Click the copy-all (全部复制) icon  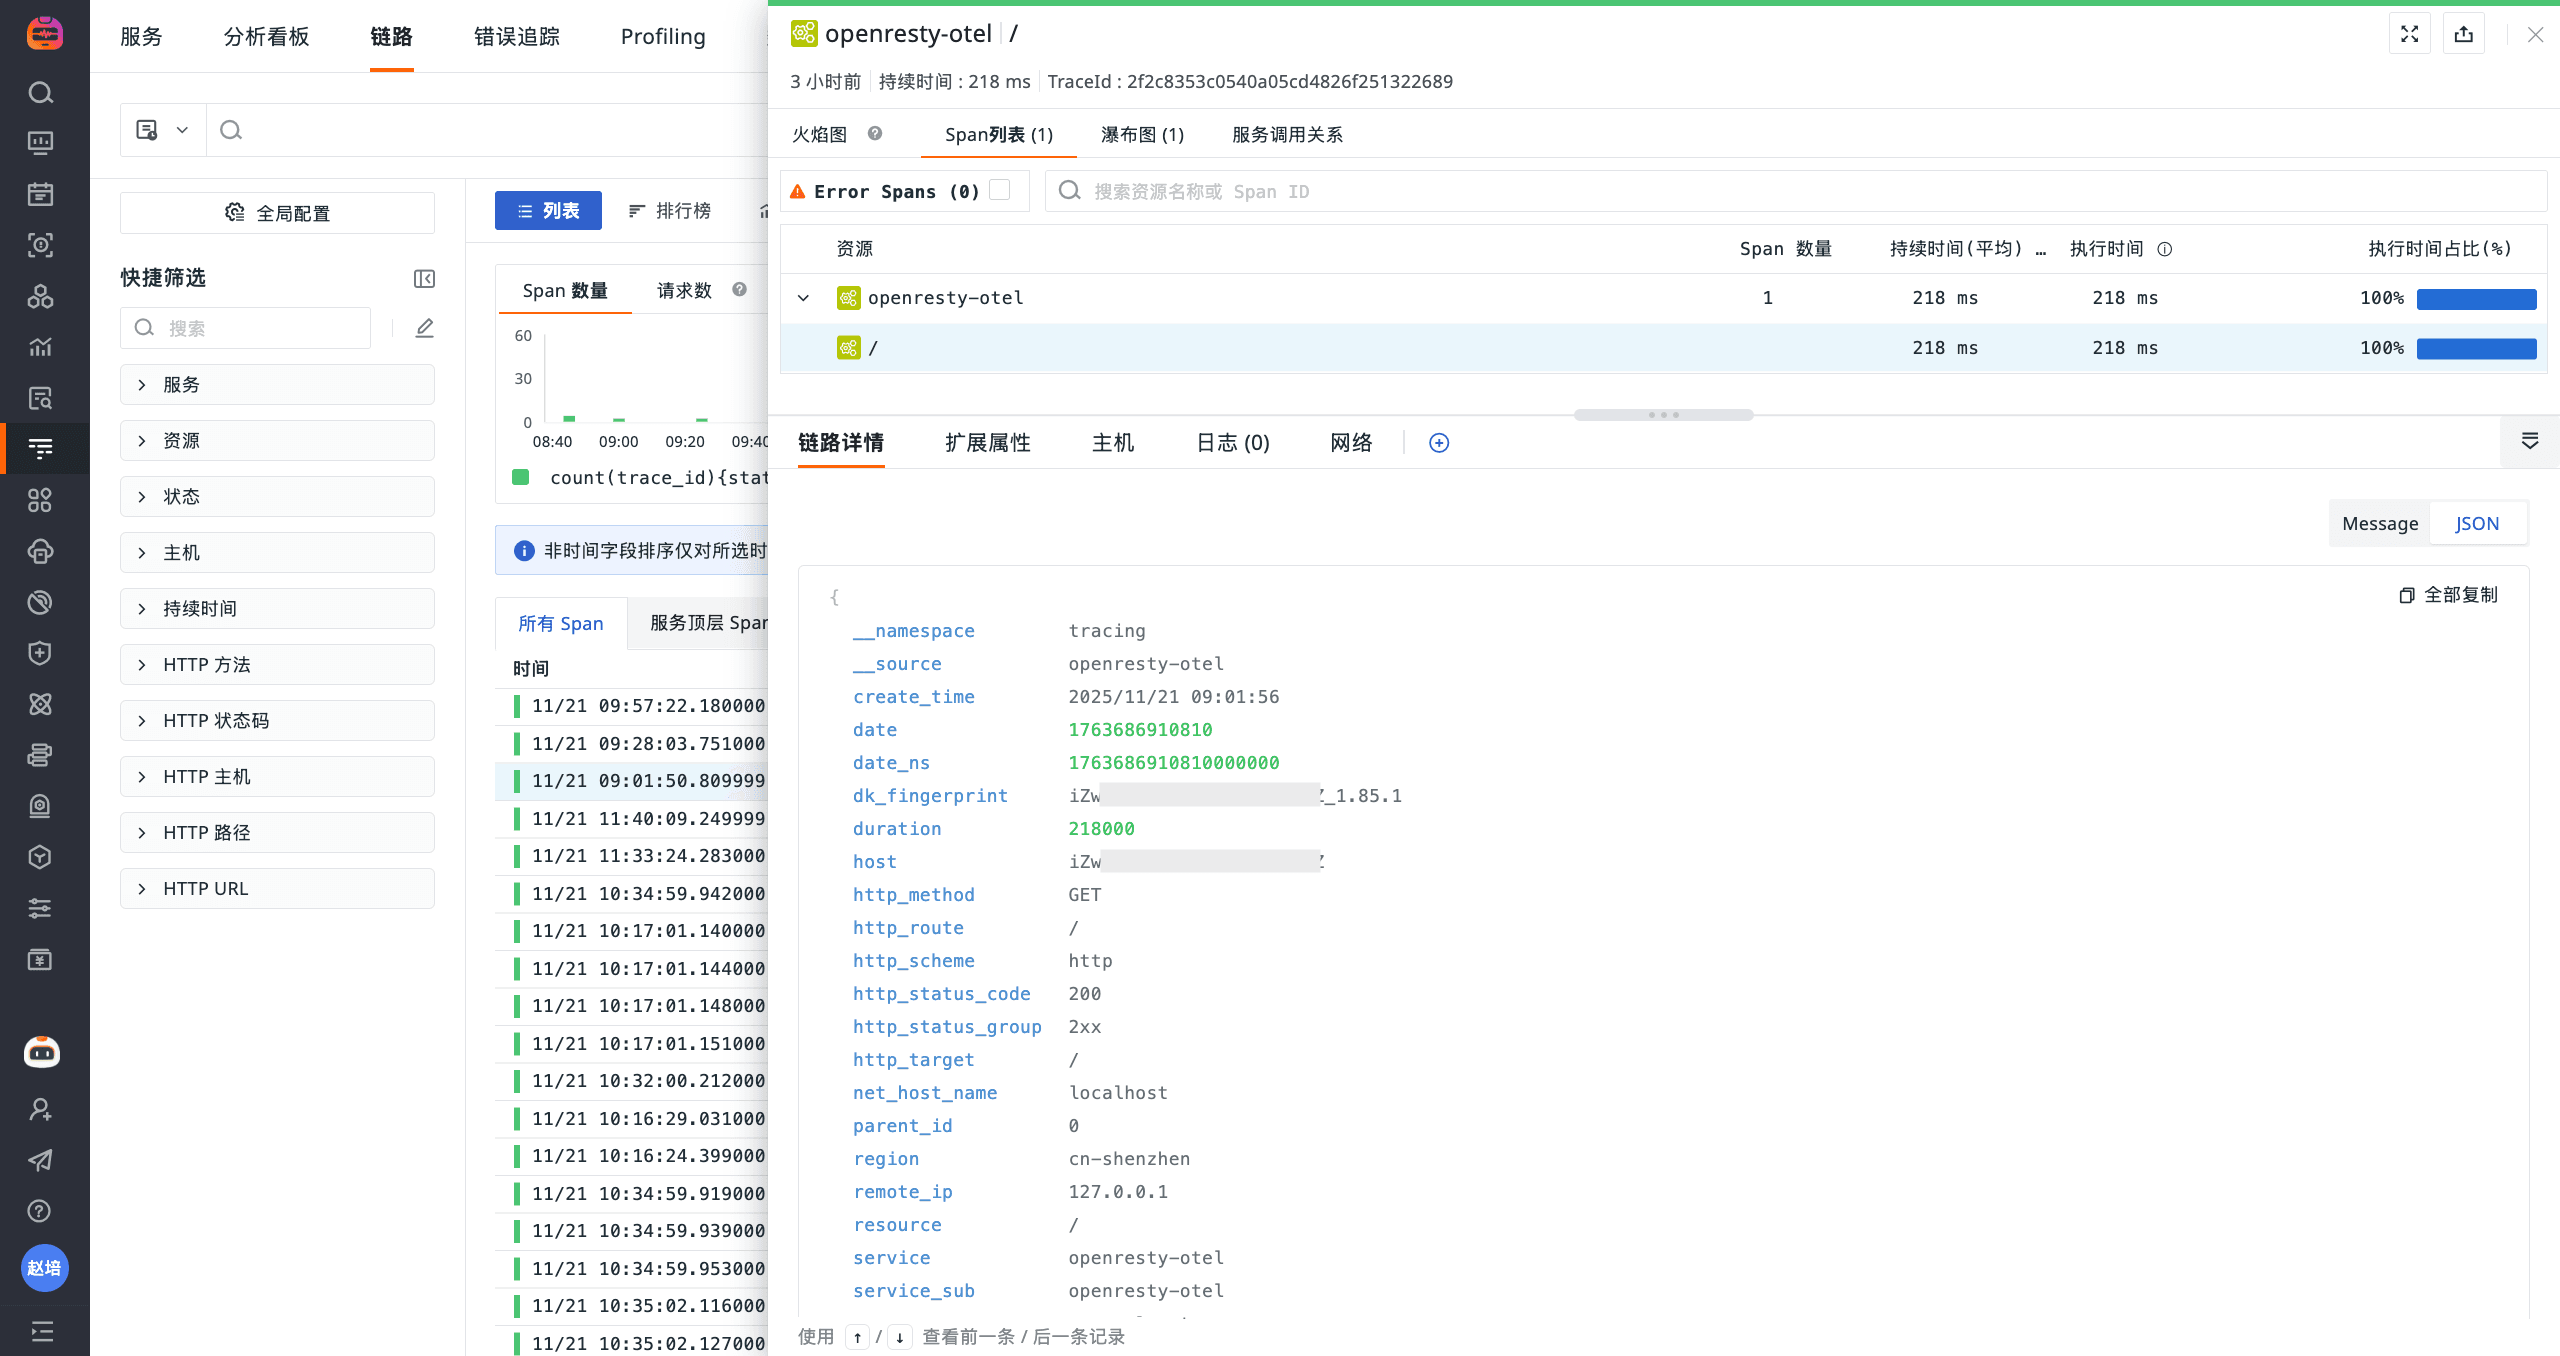pos(2407,596)
